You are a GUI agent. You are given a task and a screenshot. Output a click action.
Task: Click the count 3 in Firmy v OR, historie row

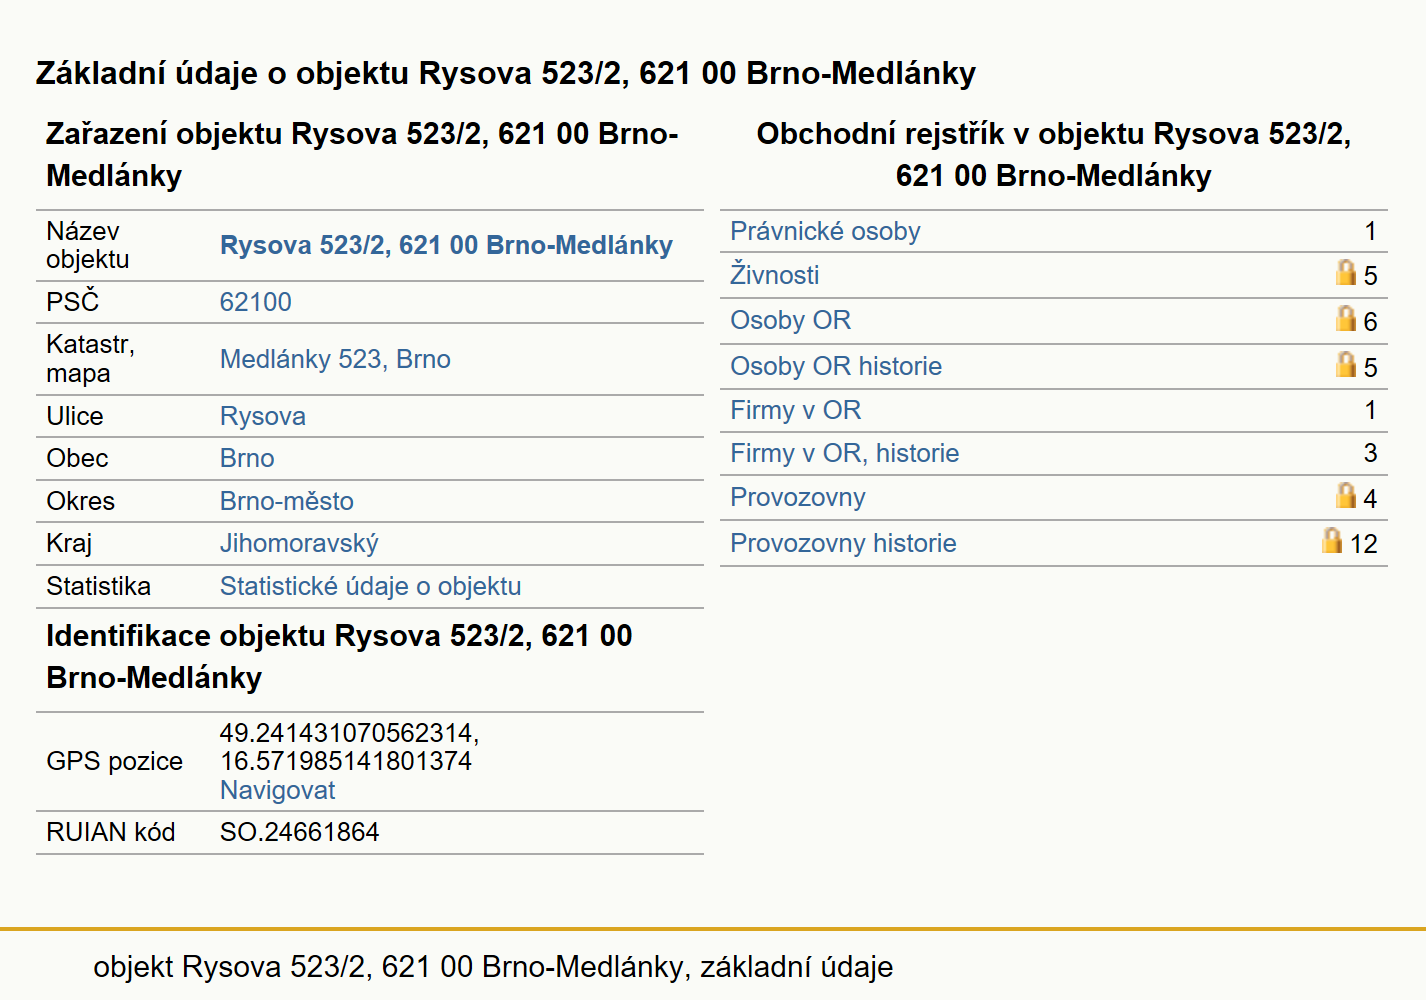1370,453
